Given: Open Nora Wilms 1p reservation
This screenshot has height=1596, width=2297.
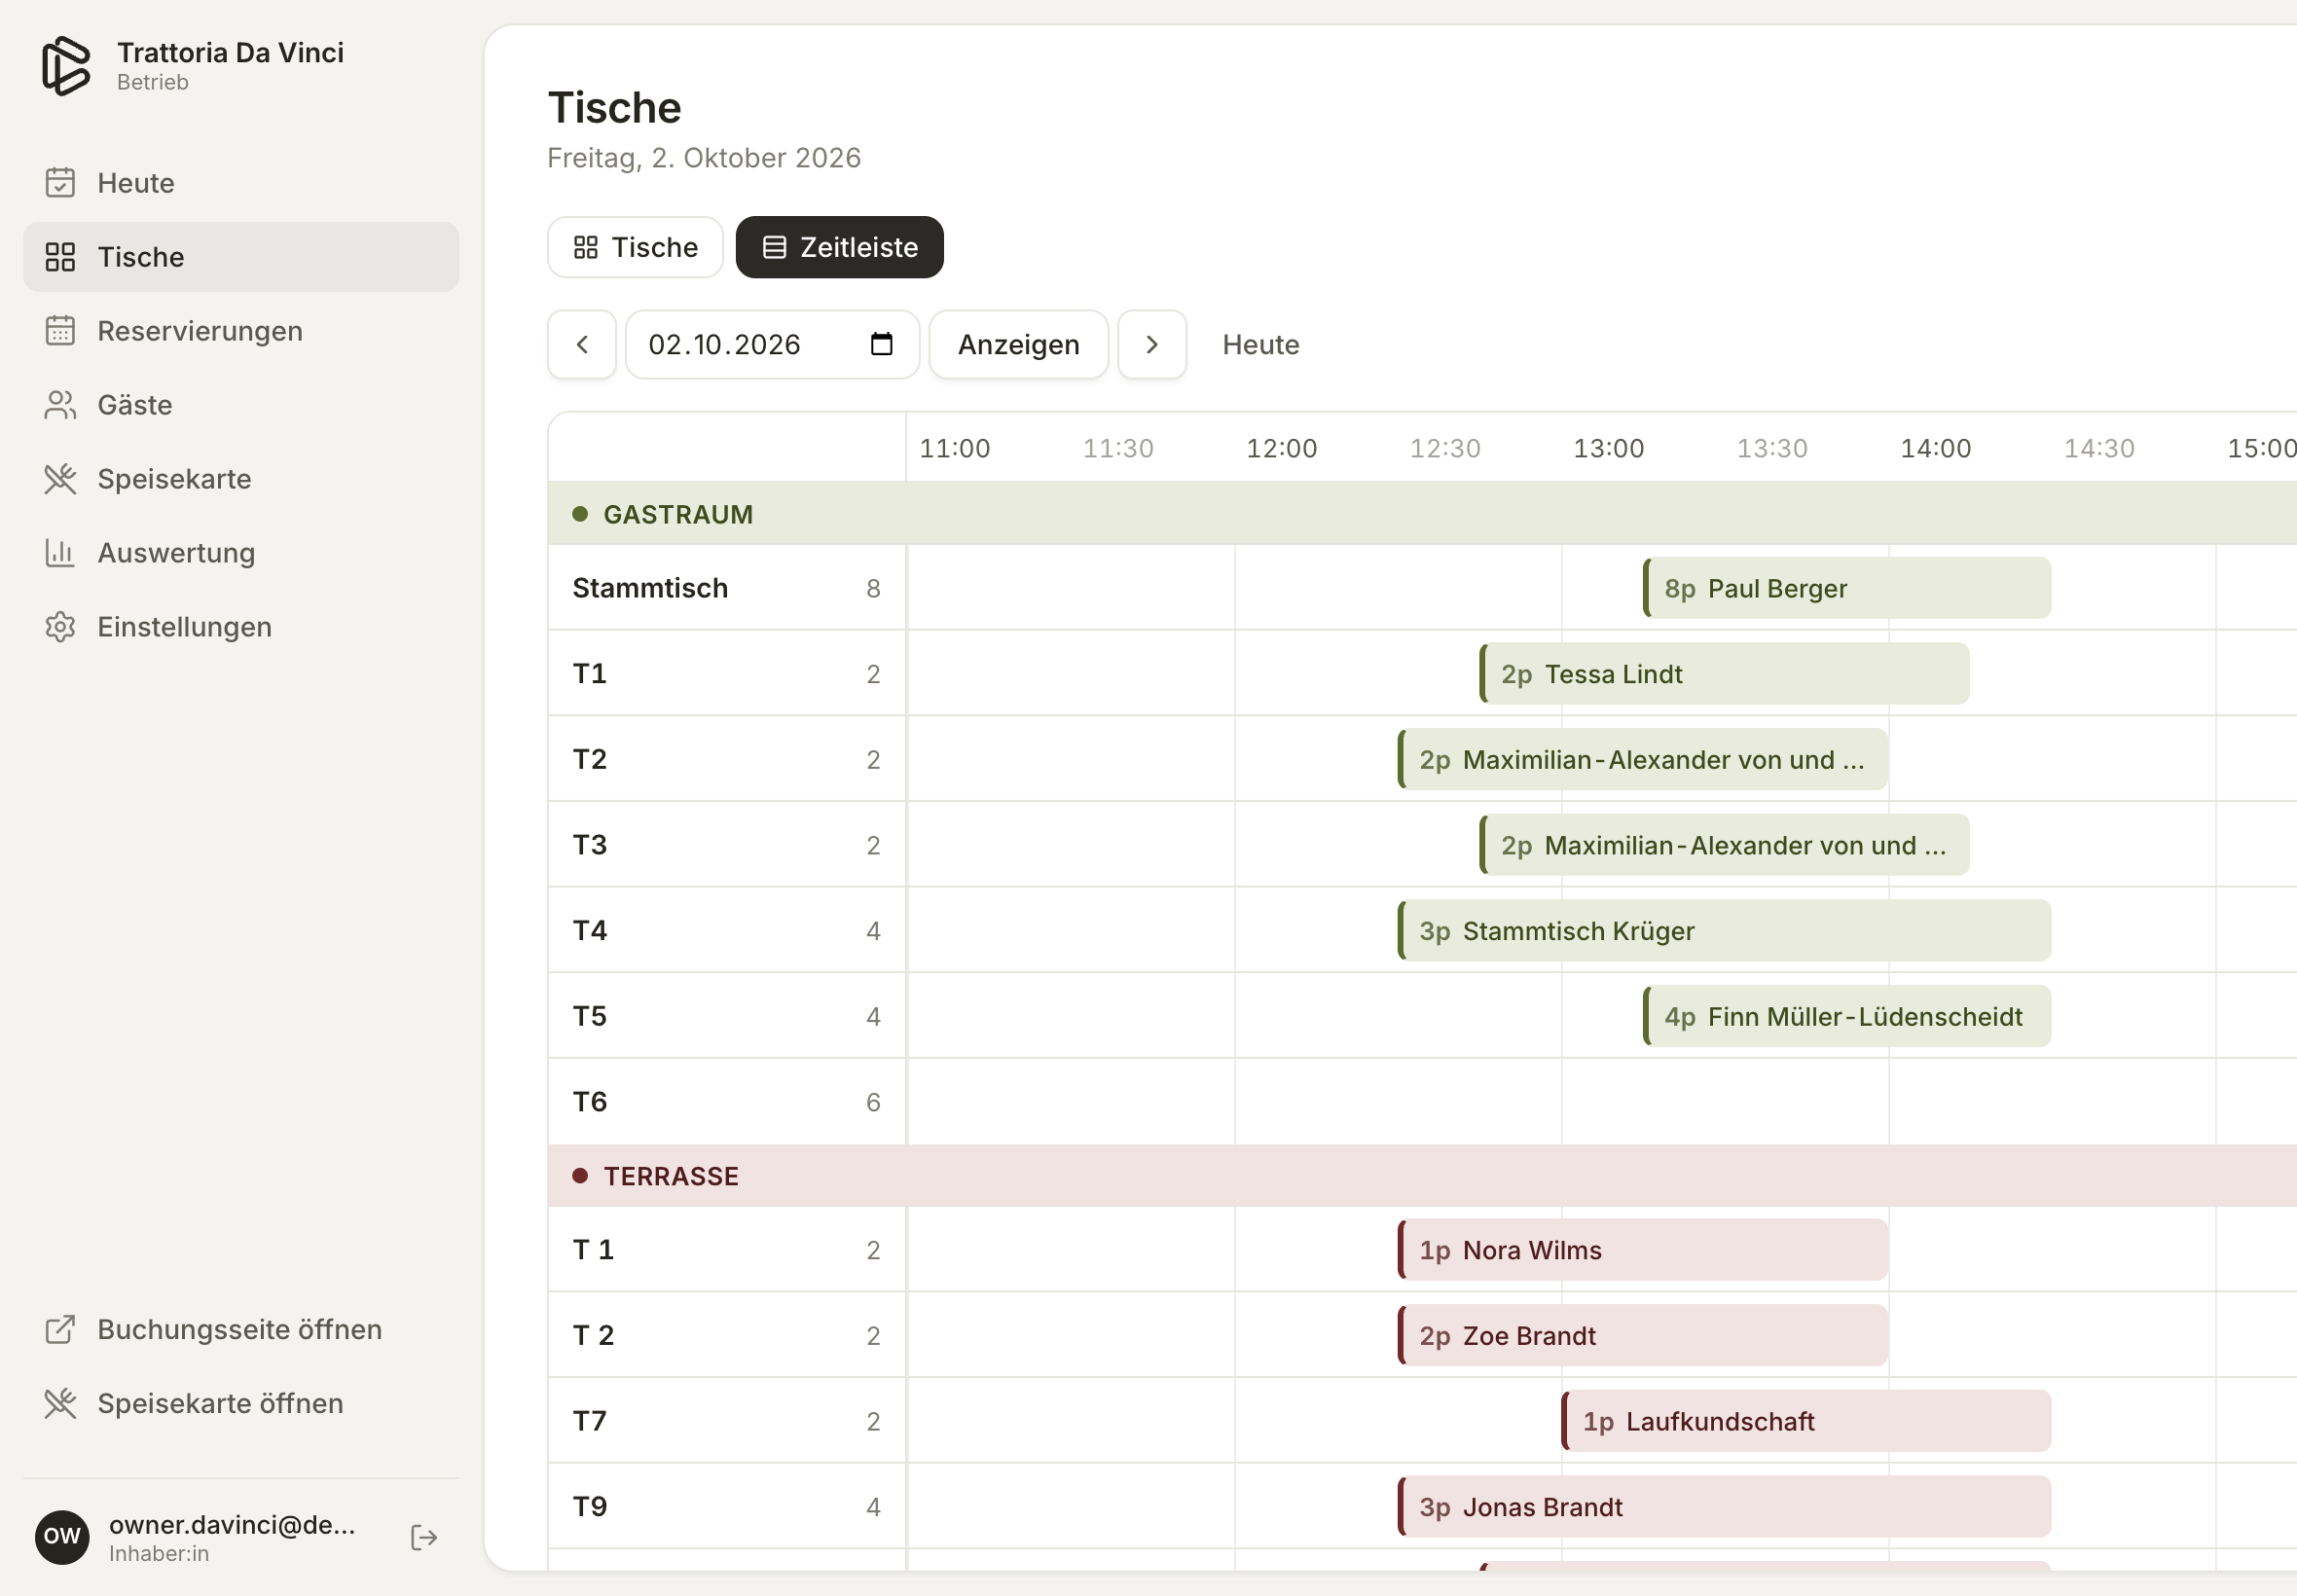Looking at the screenshot, I should pos(1642,1250).
